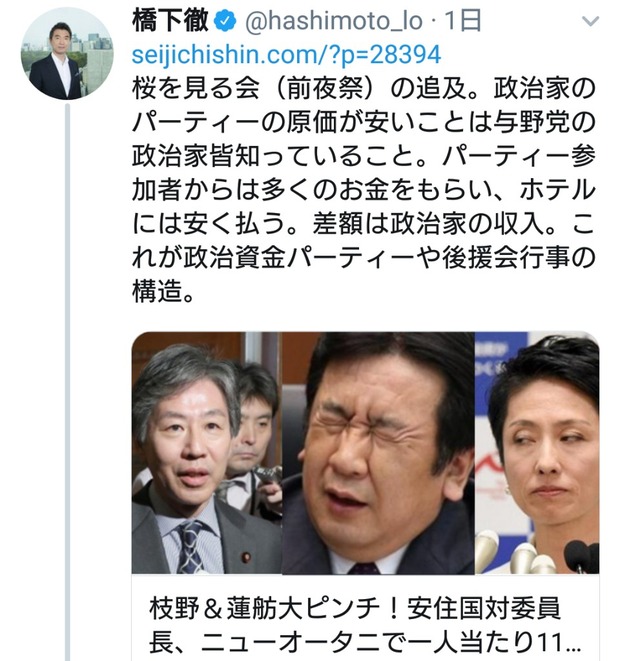Expand the tweet options chevron menu
The width and height of the screenshot is (620, 661).
tap(590, 21)
